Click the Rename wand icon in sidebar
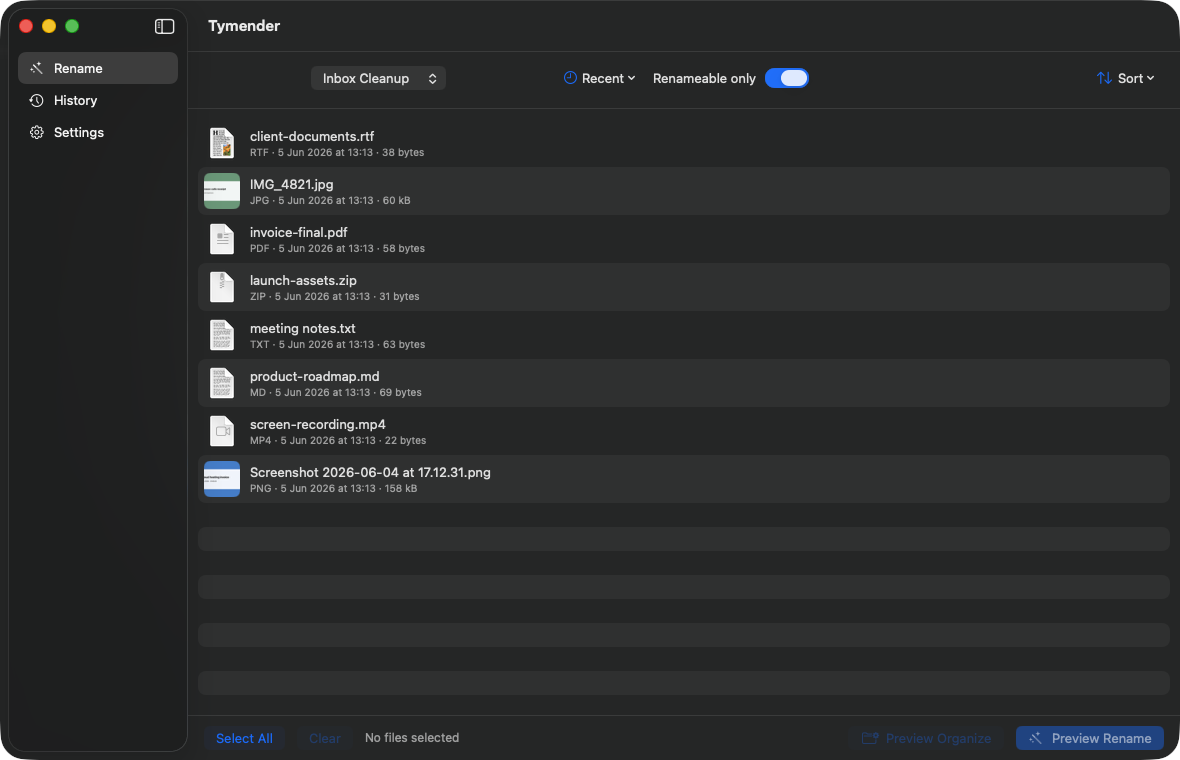Viewport: 1180px width, 760px height. (36, 68)
